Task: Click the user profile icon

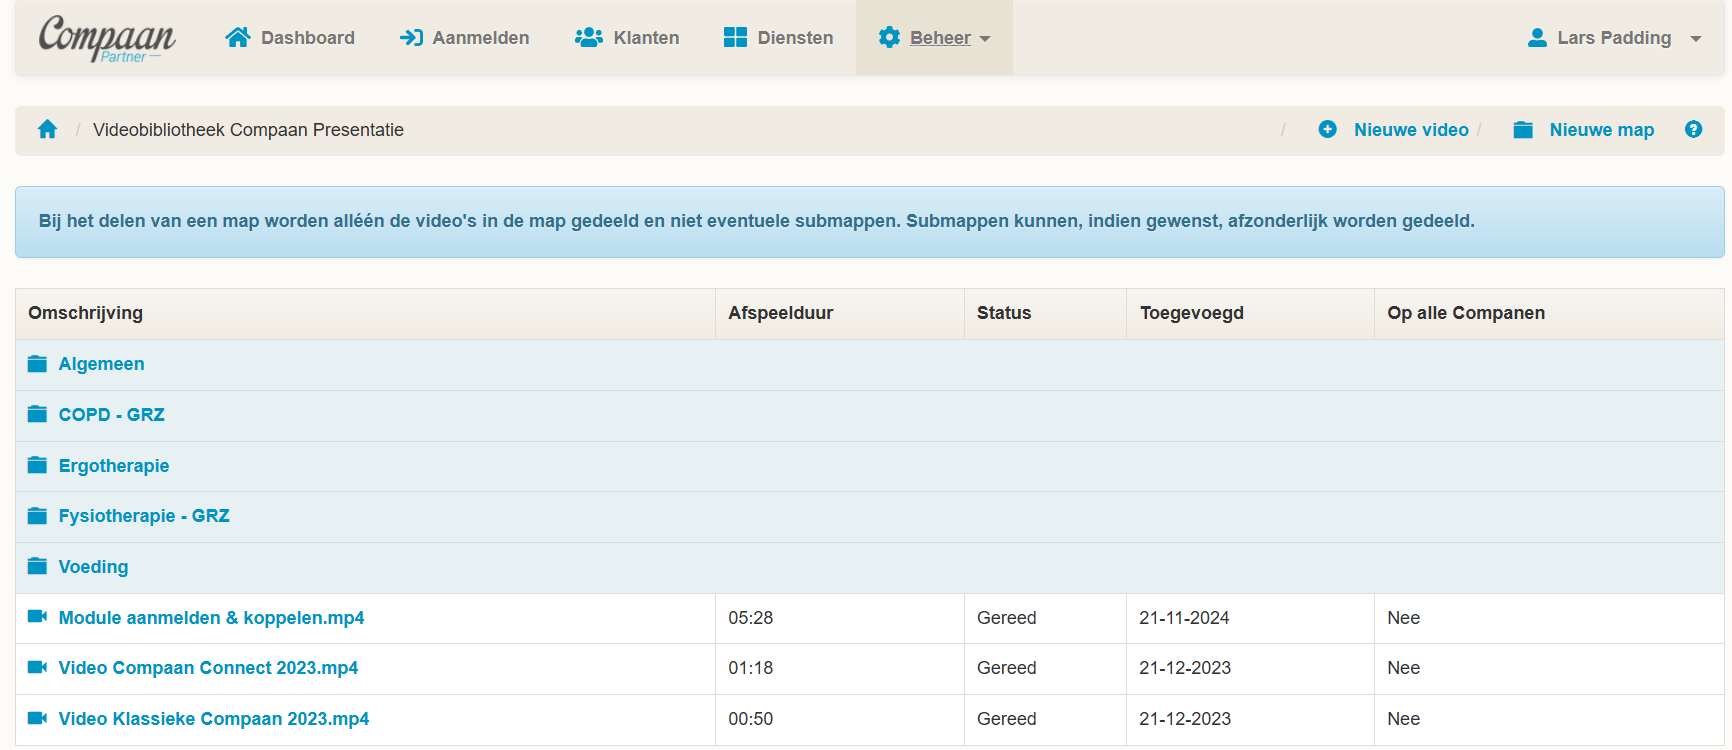Action: [x=1537, y=38]
